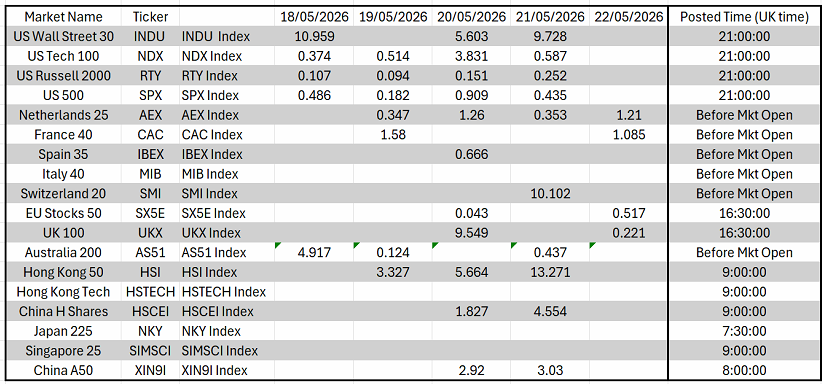Select the value 0.043 cell

coord(472,214)
